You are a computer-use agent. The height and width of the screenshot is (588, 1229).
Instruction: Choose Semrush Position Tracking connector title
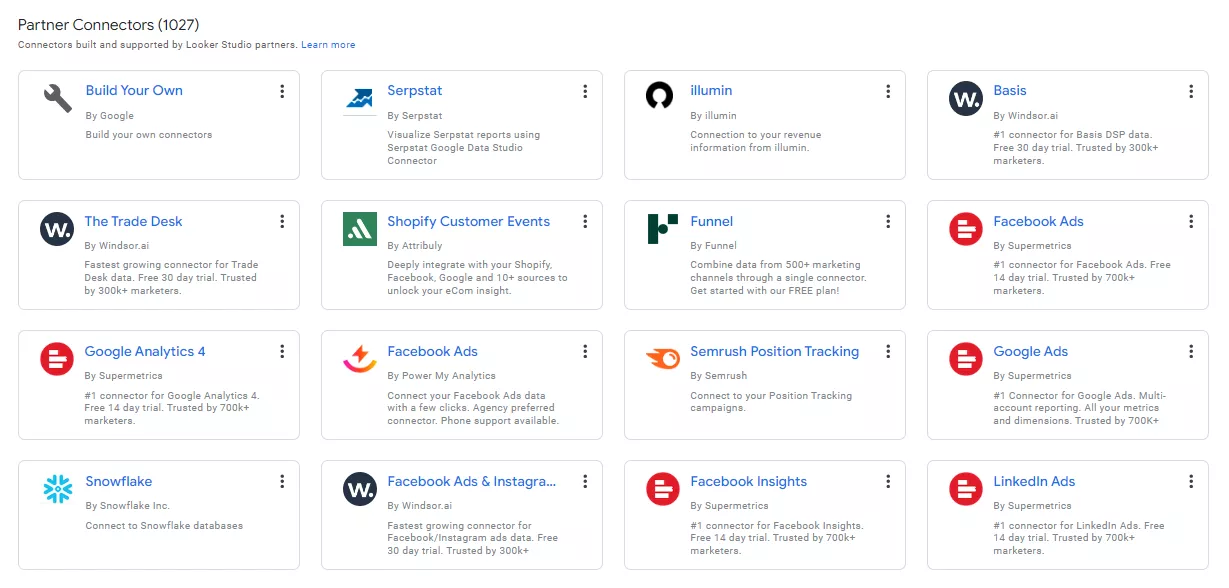coord(775,351)
